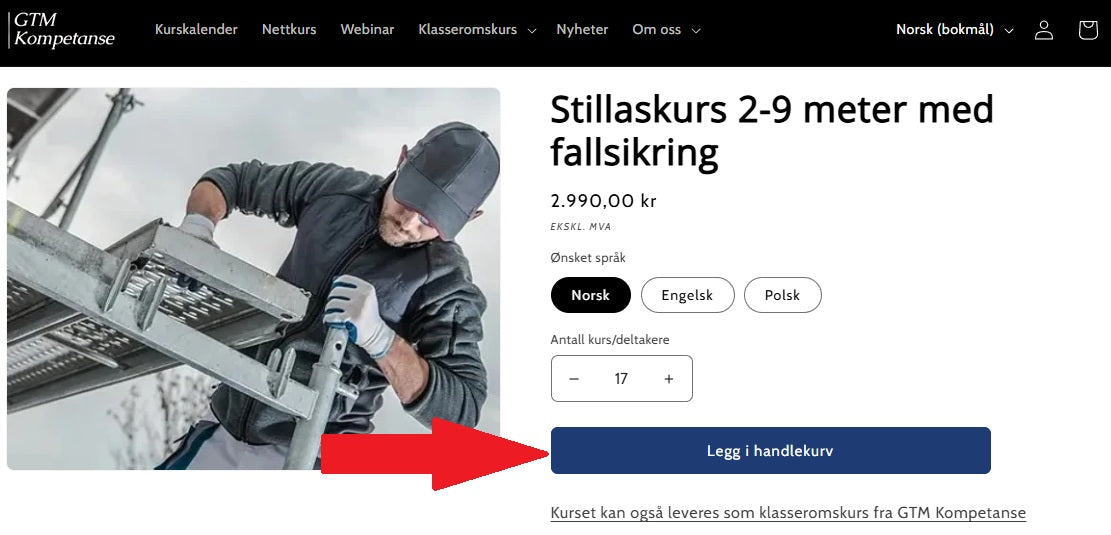Follow the klasseromskurs fra GTM Kompetanse link
This screenshot has width=1111, height=535.
788,513
